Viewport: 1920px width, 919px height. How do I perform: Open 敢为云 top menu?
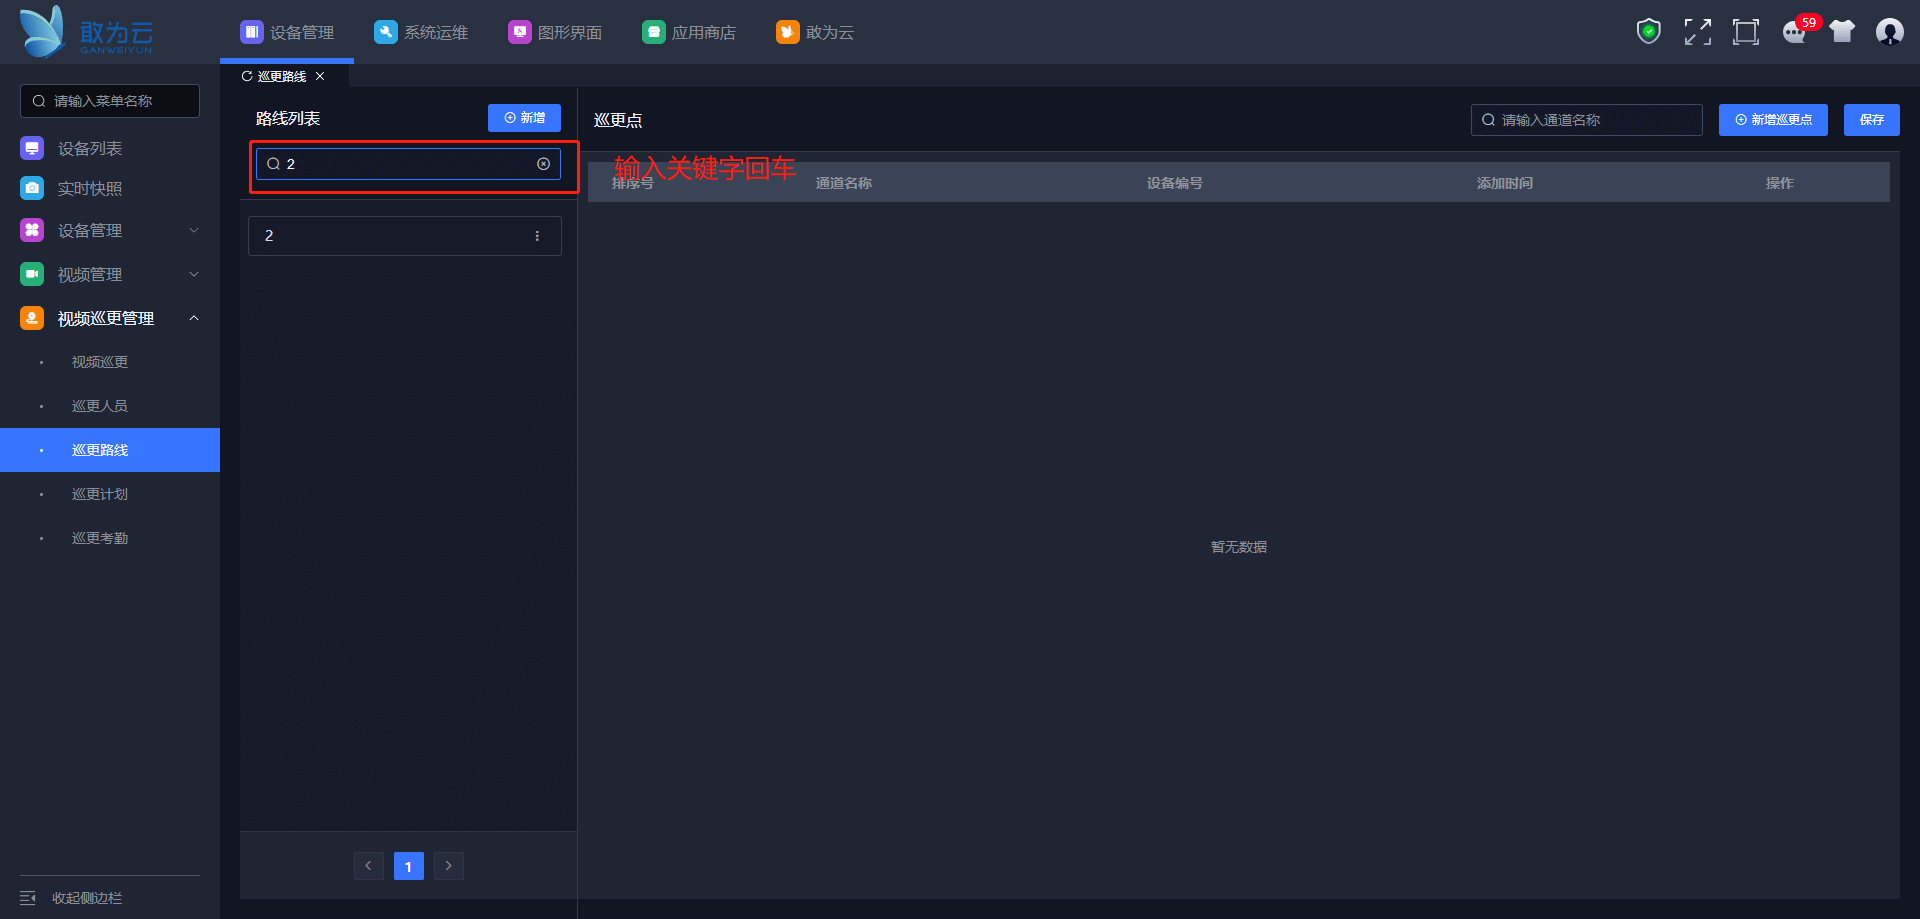tap(815, 32)
